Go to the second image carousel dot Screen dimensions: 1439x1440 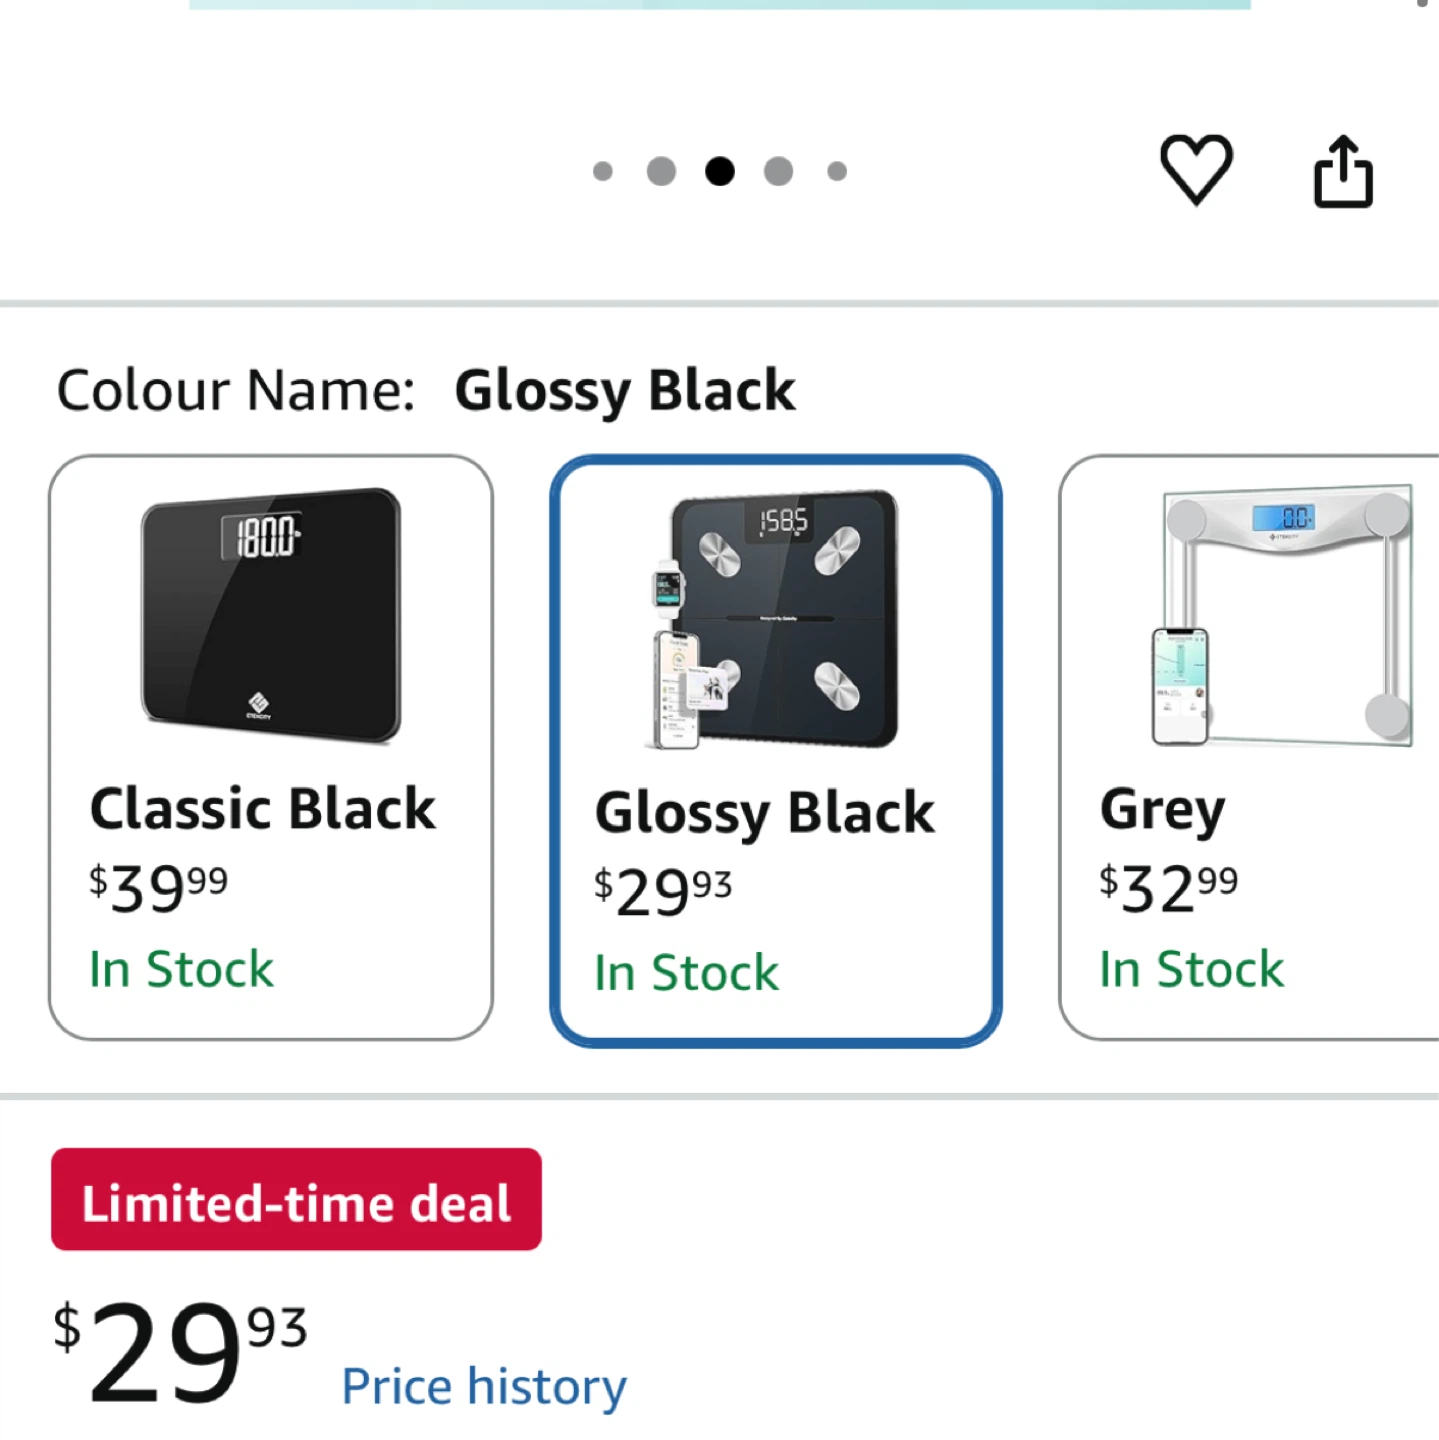[x=661, y=172]
